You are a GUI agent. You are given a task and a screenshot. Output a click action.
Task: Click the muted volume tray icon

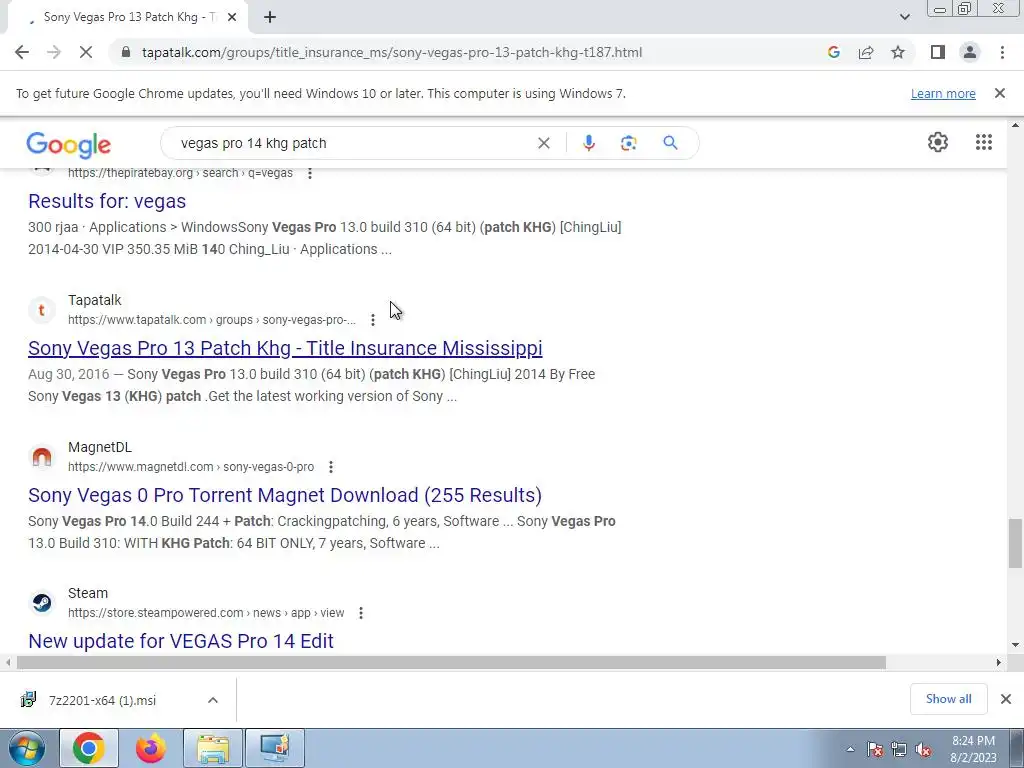point(923,750)
